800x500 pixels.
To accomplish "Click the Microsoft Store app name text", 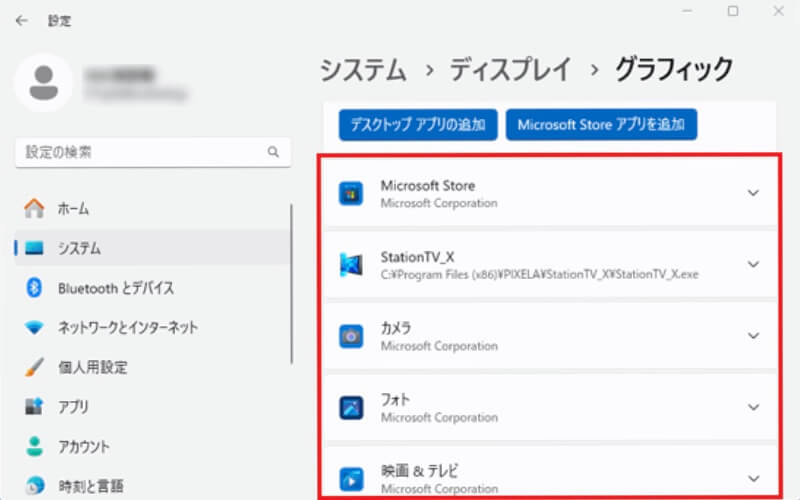I will tap(428, 186).
